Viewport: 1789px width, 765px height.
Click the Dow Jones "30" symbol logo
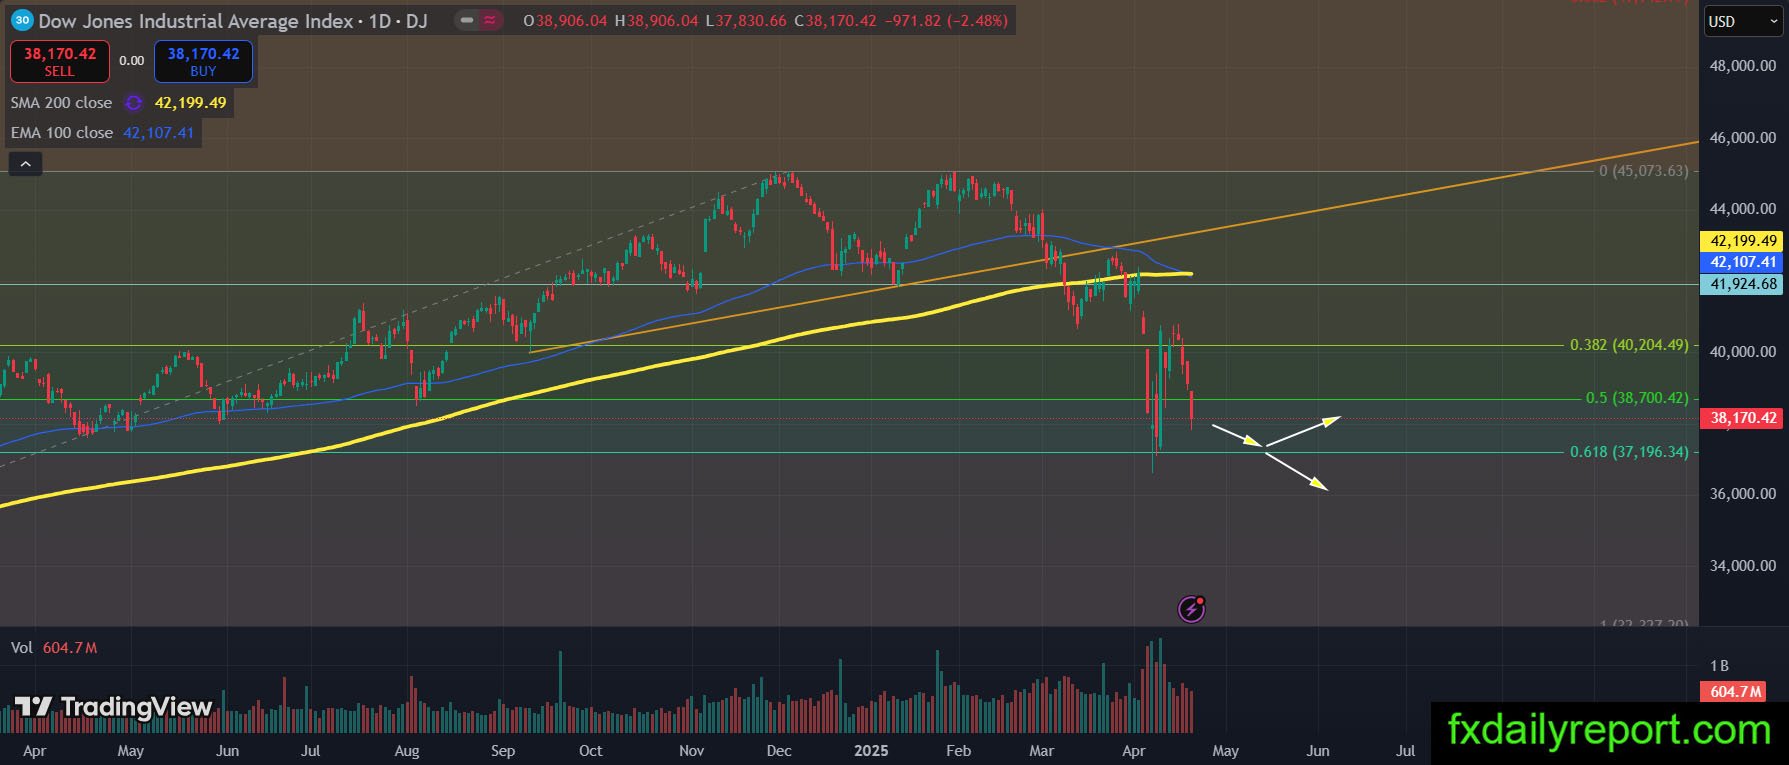(21, 20)
